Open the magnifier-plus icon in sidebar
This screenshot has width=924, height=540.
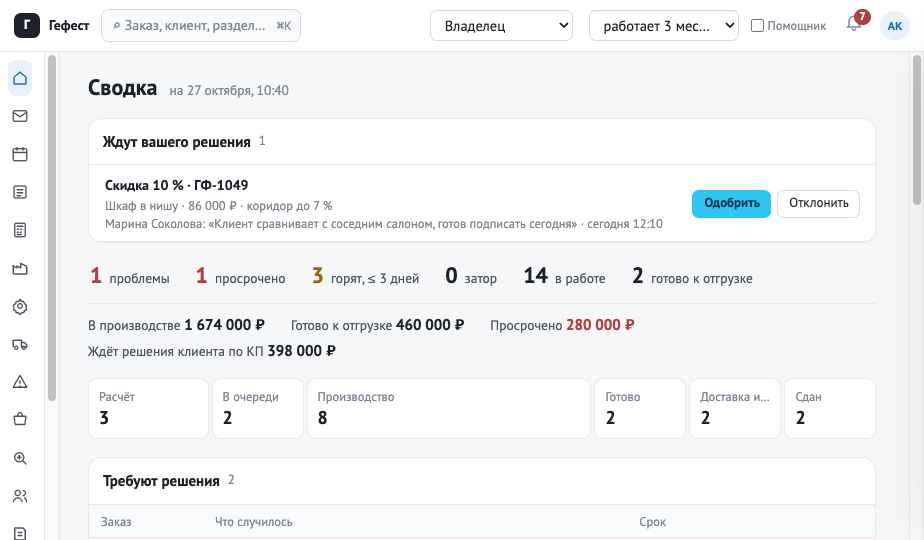[x=20, y=458]
